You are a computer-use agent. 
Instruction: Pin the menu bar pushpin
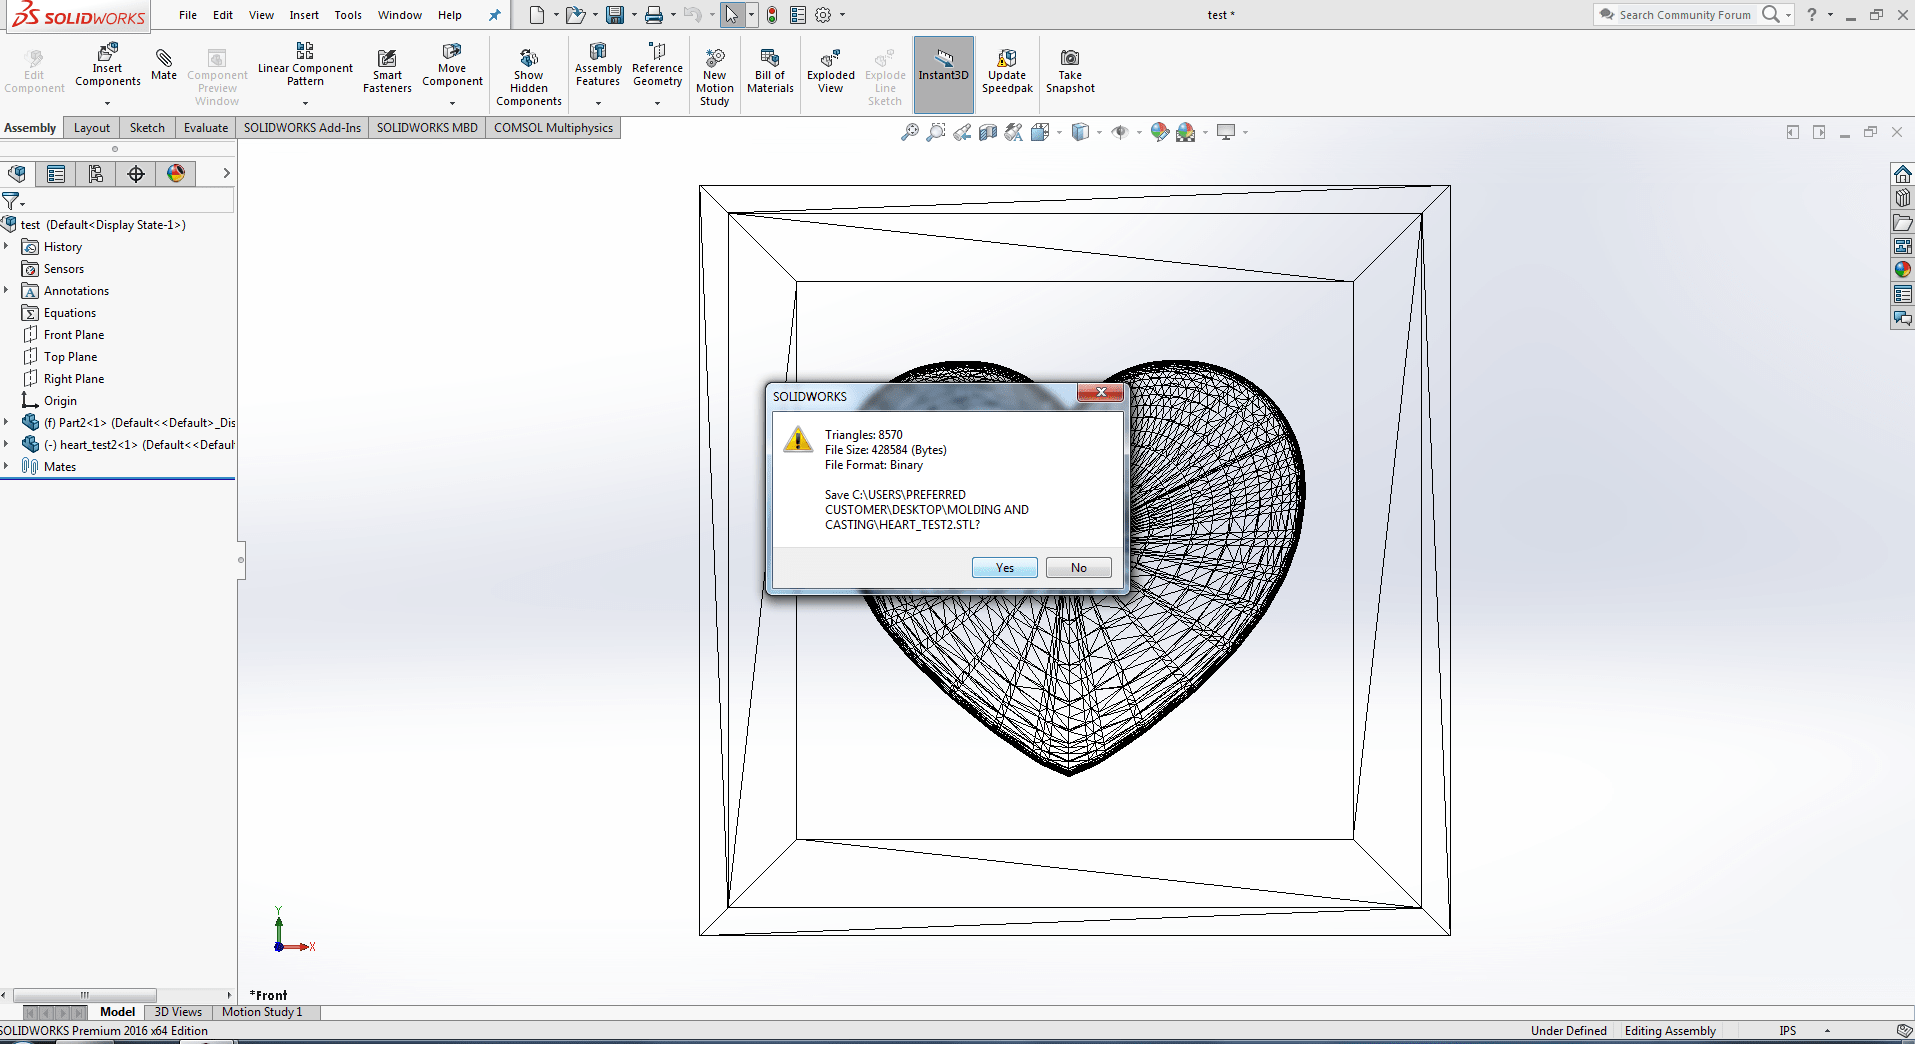click(494, 15)
